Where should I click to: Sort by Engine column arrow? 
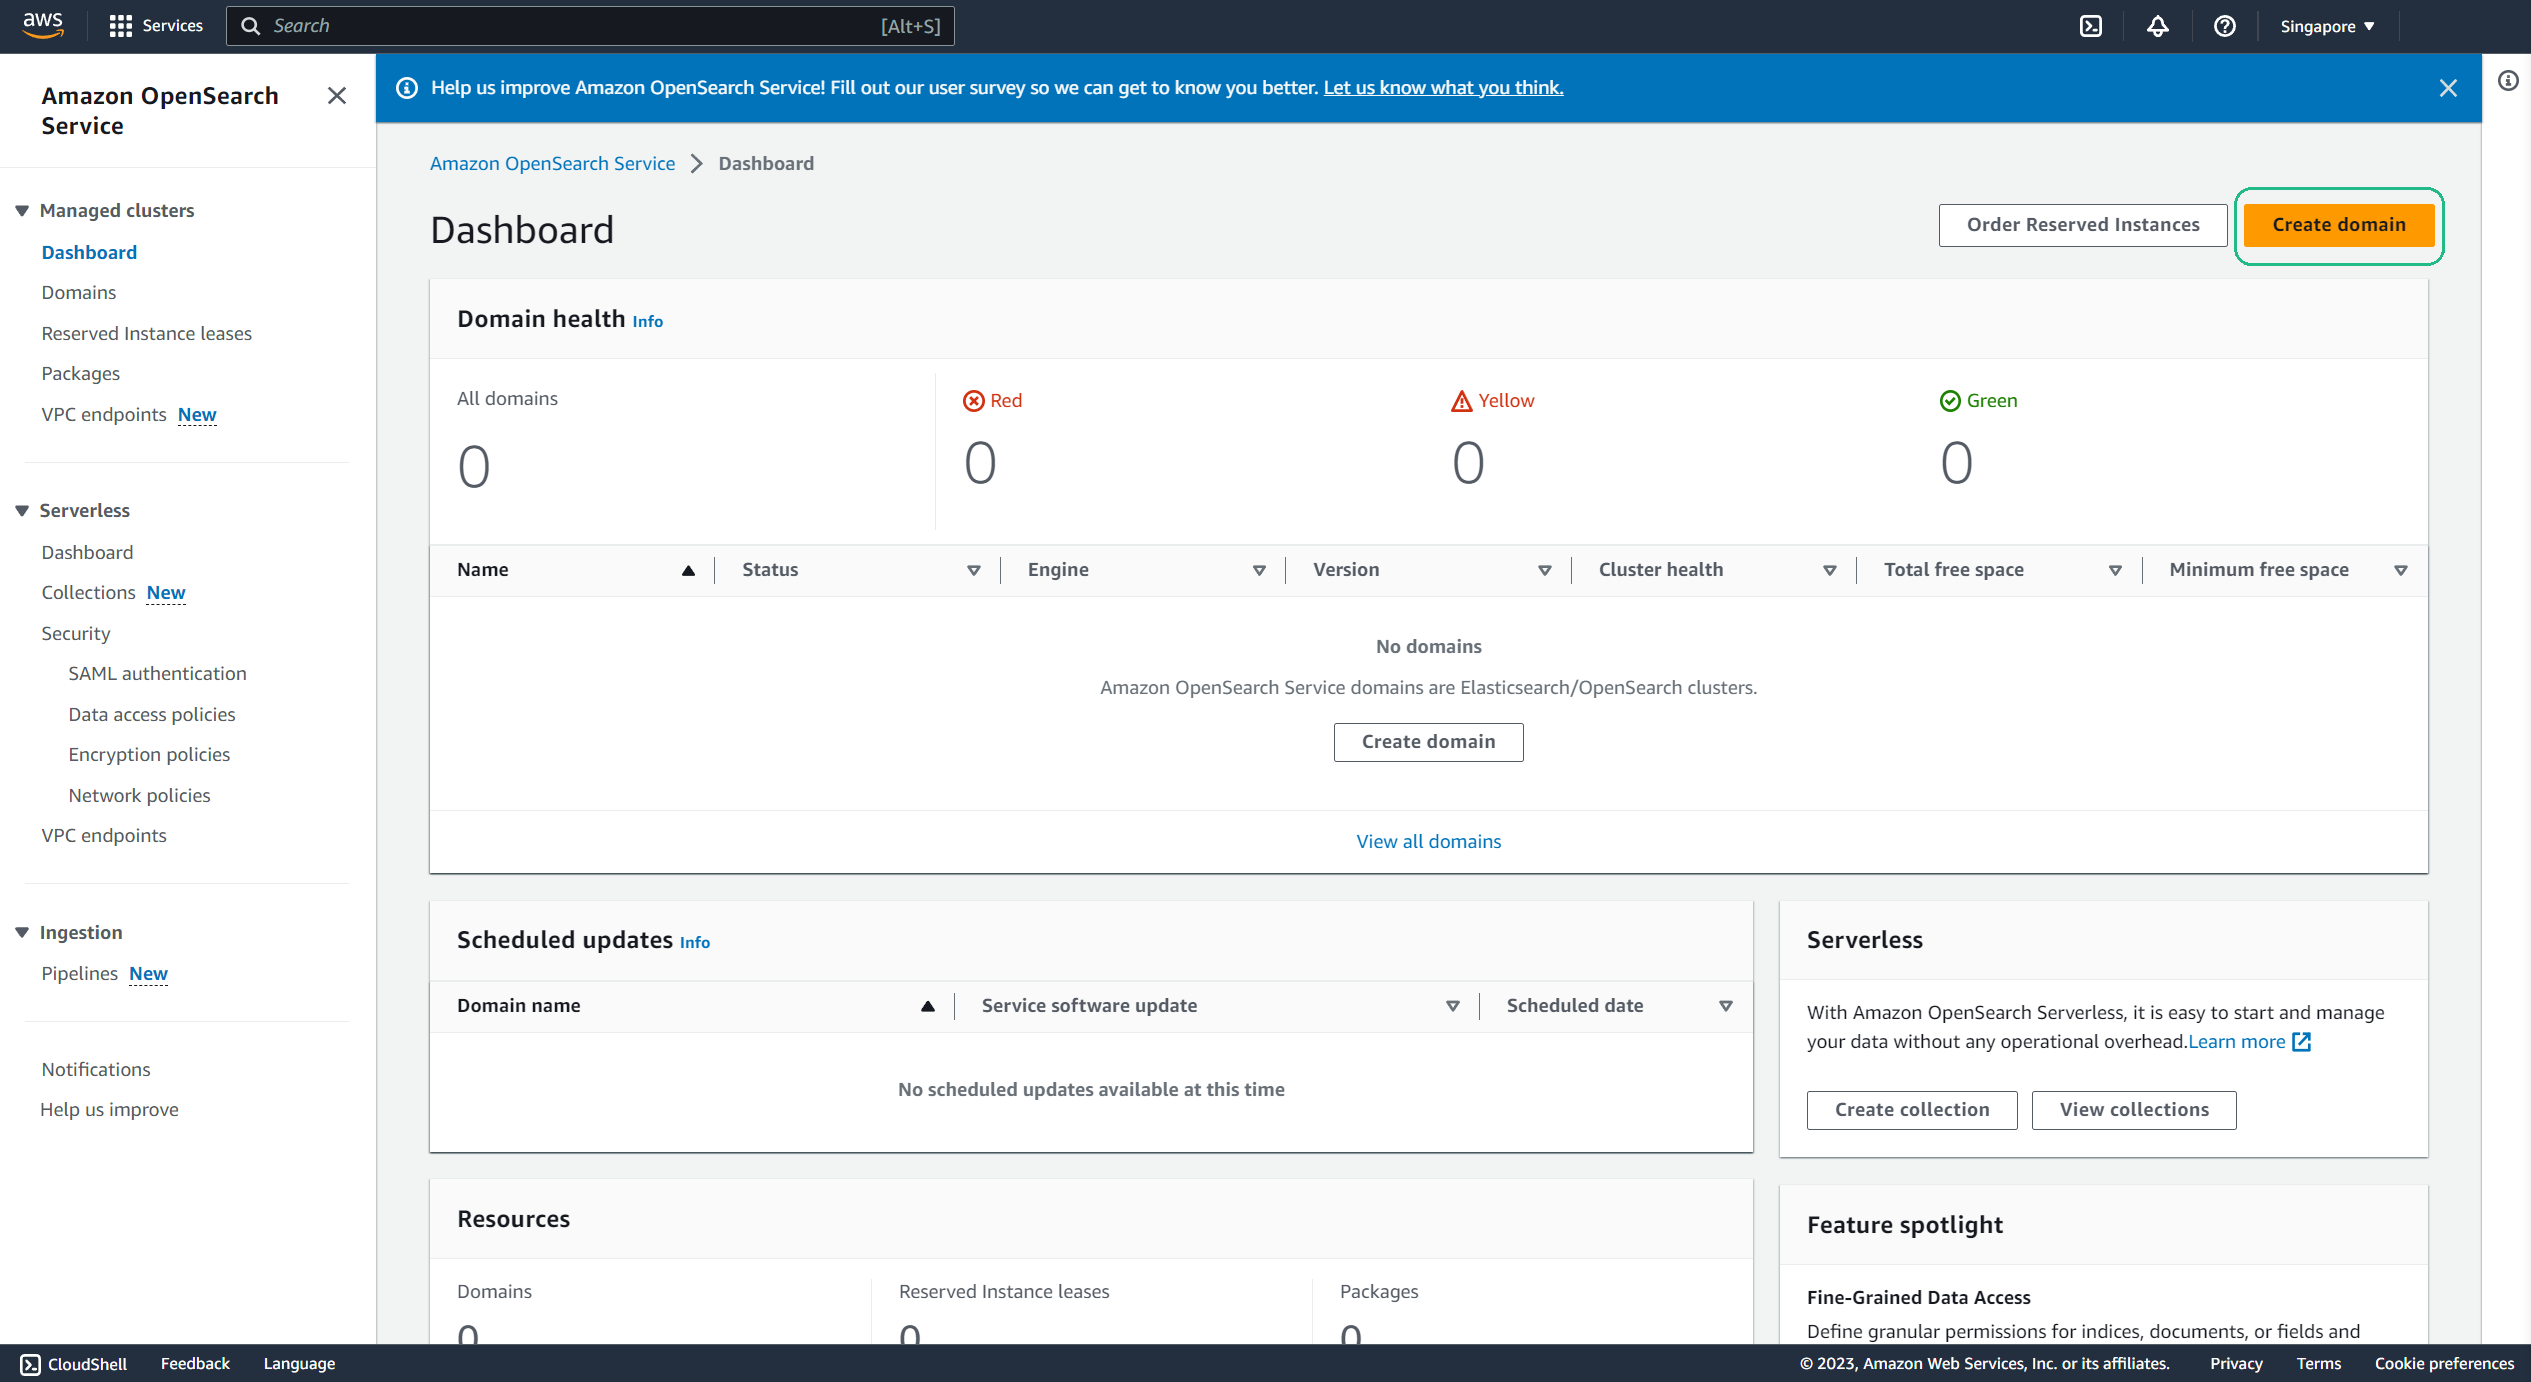(x=1259, y=571)
